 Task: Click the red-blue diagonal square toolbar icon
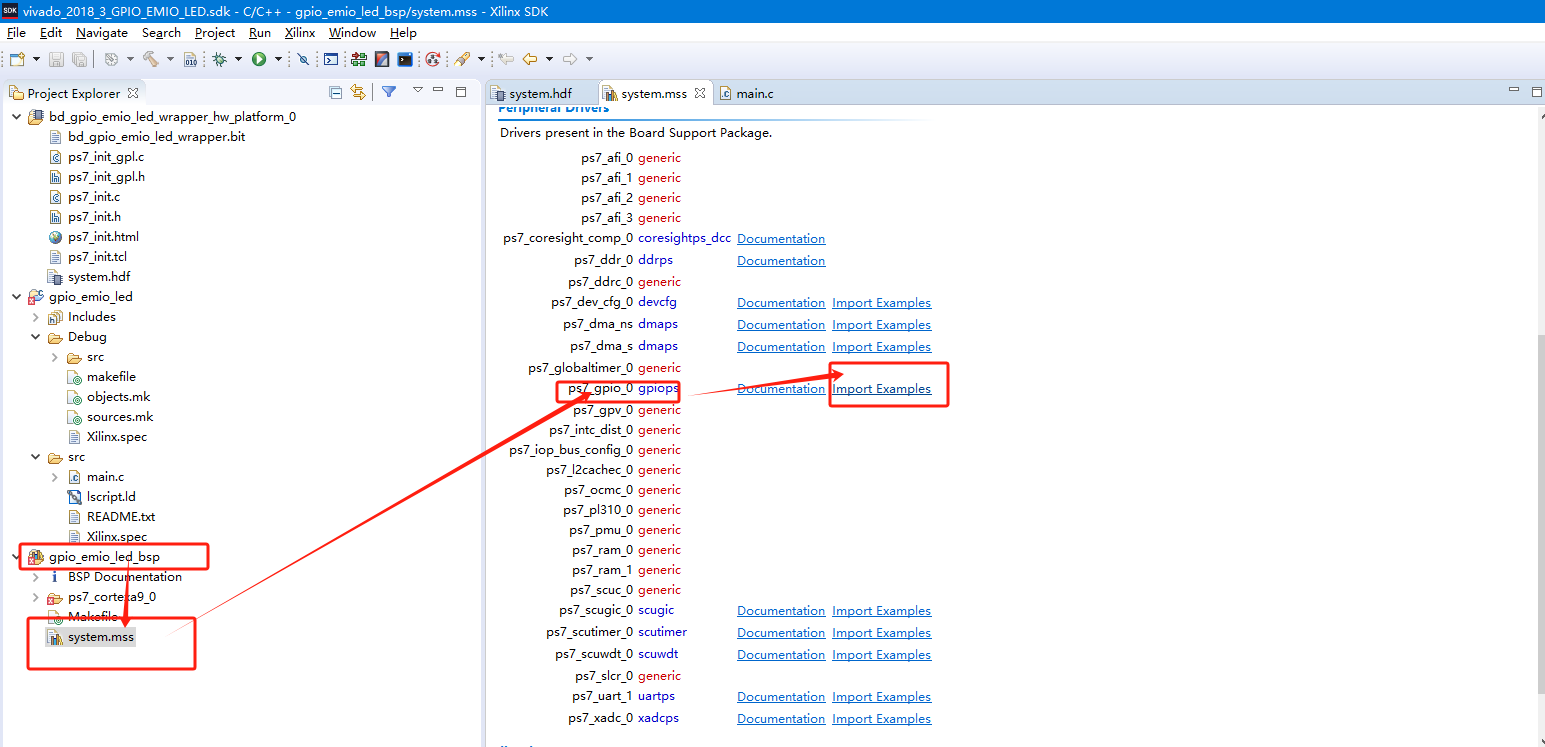coord(382,59)
